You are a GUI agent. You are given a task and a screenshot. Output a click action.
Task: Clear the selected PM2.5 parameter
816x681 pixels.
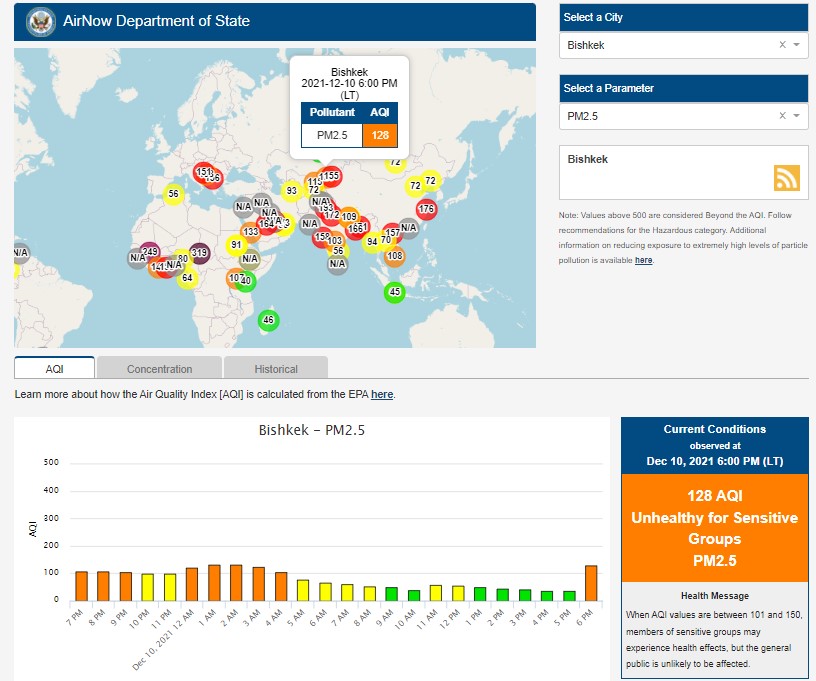(782, 116)
